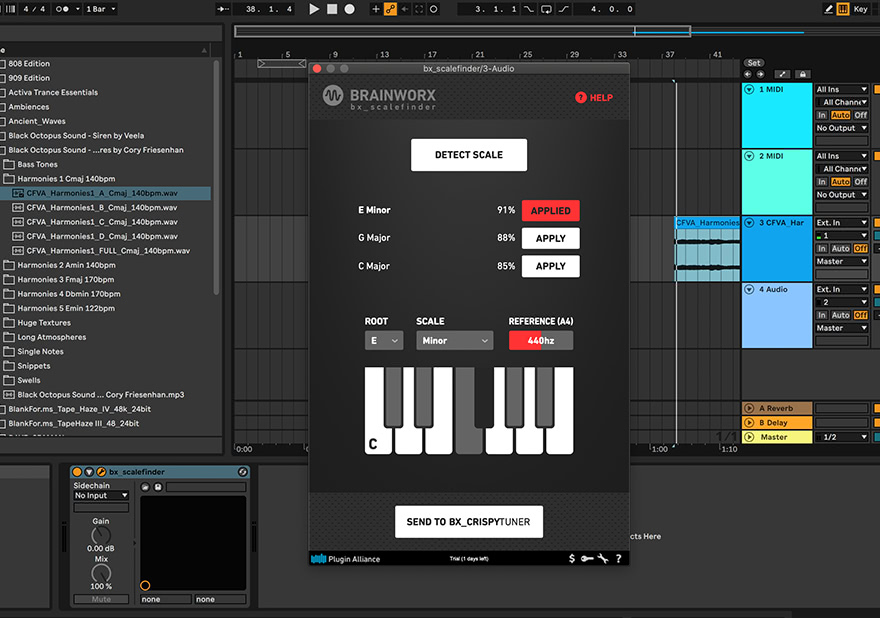Image resolution: width=880 pixels, height=618 pixels.
Task: Toggle the computer MIDI keyboard icon
Action: [843, 9]
